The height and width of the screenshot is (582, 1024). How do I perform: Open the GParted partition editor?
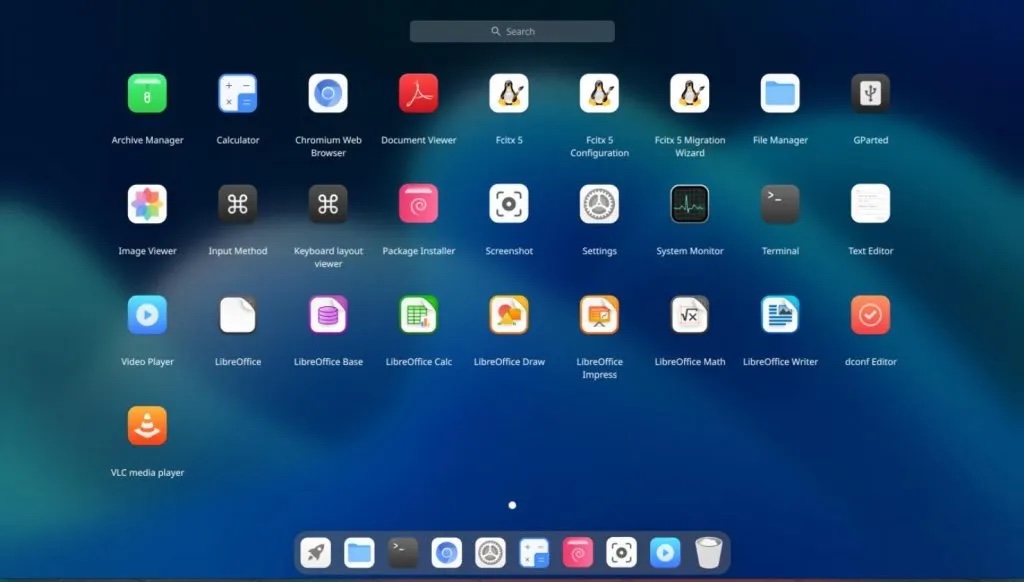point(870,94)
